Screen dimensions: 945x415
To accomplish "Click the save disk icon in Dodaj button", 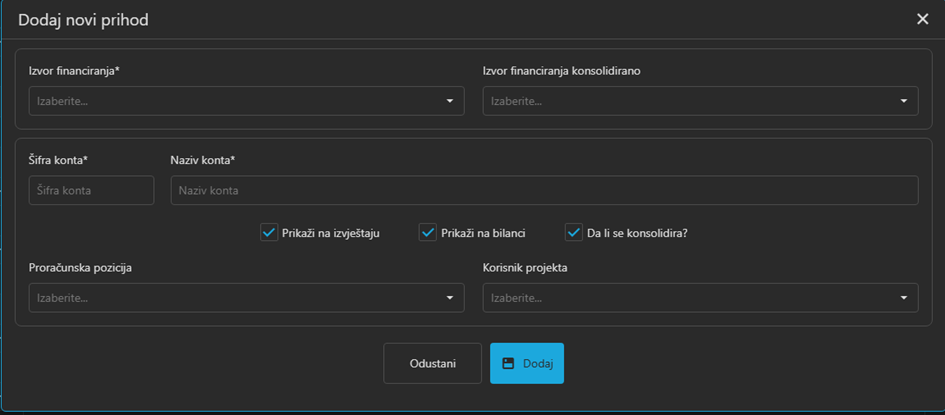I will [x=508, y=364].
